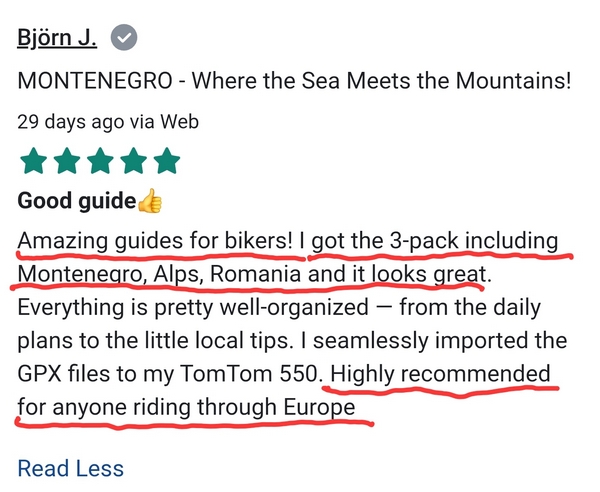Select the first green rating star
The height and width of the screenshot is (492, 600).
tap(34, 161)
